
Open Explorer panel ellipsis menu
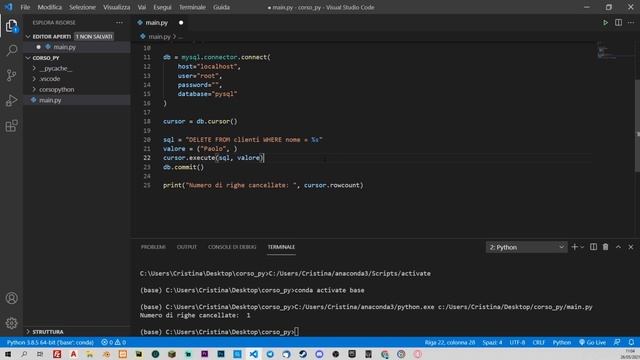(x=119, y=22)
